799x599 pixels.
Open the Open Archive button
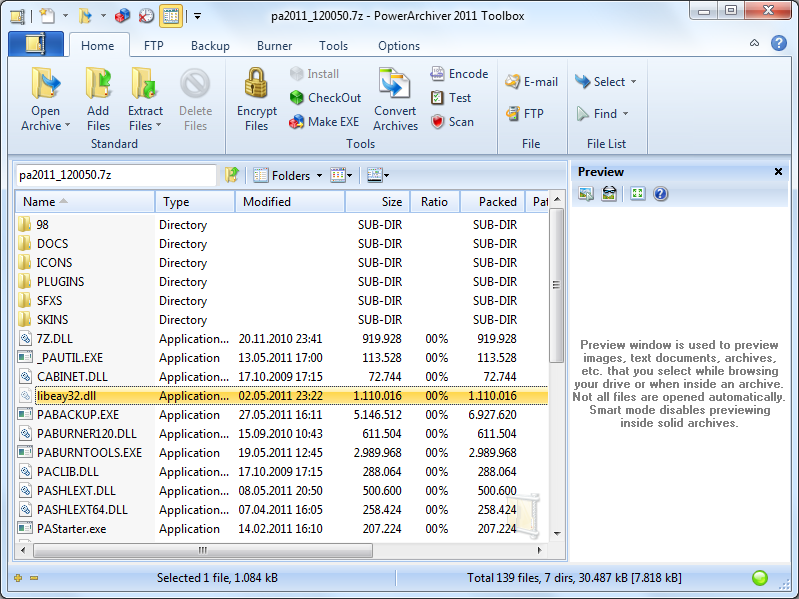[45, 99]
